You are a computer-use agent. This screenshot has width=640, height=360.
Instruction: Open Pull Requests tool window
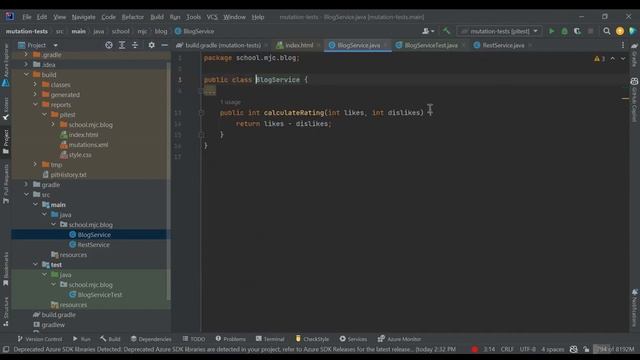(6, 184)
